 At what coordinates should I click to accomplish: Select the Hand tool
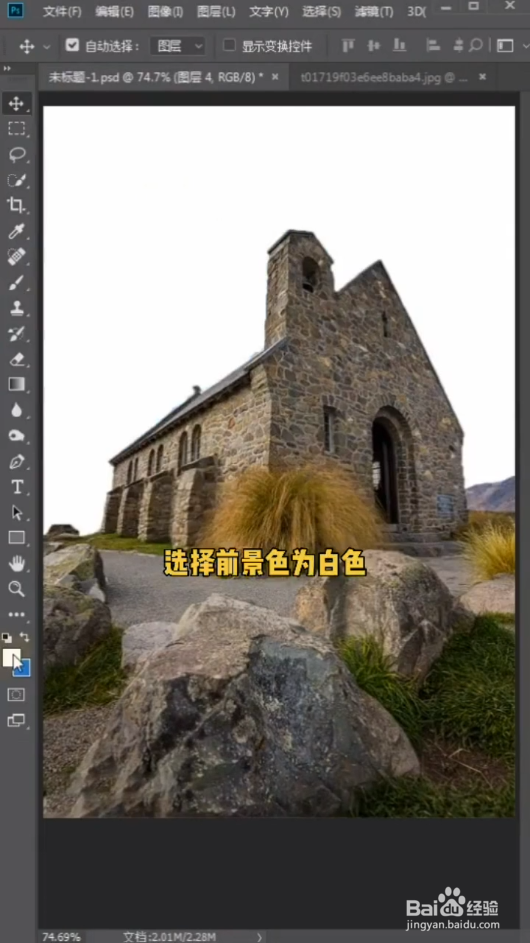click(16, 564)
